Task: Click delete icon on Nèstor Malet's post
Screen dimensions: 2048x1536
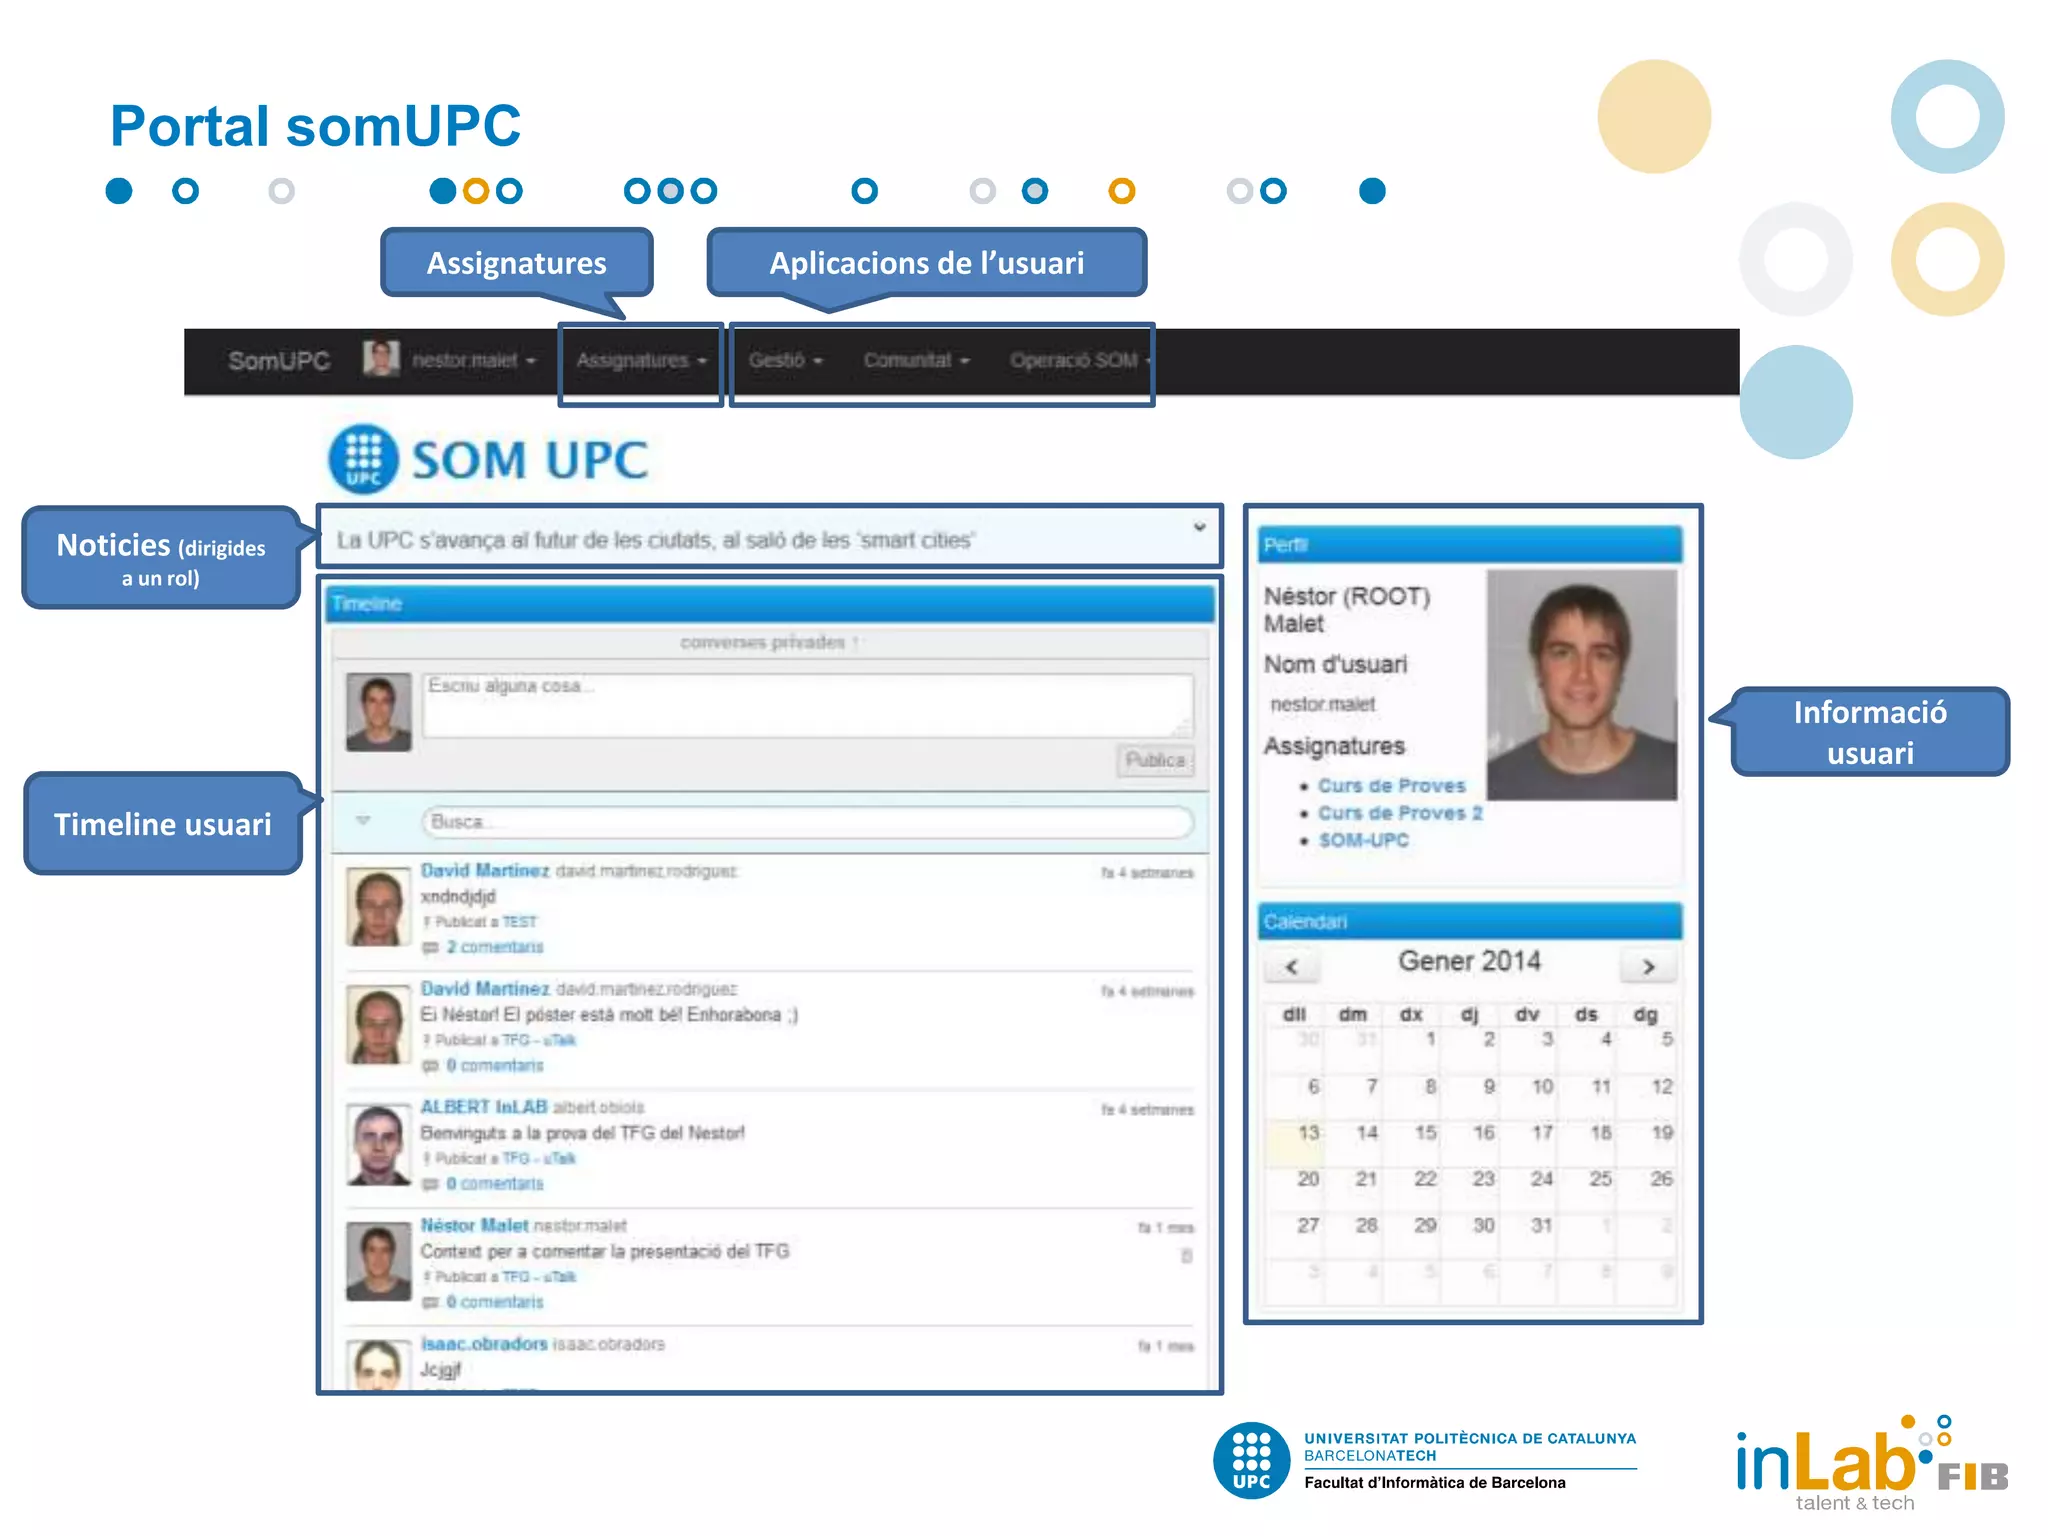Action: [x=1187, y=1256]
